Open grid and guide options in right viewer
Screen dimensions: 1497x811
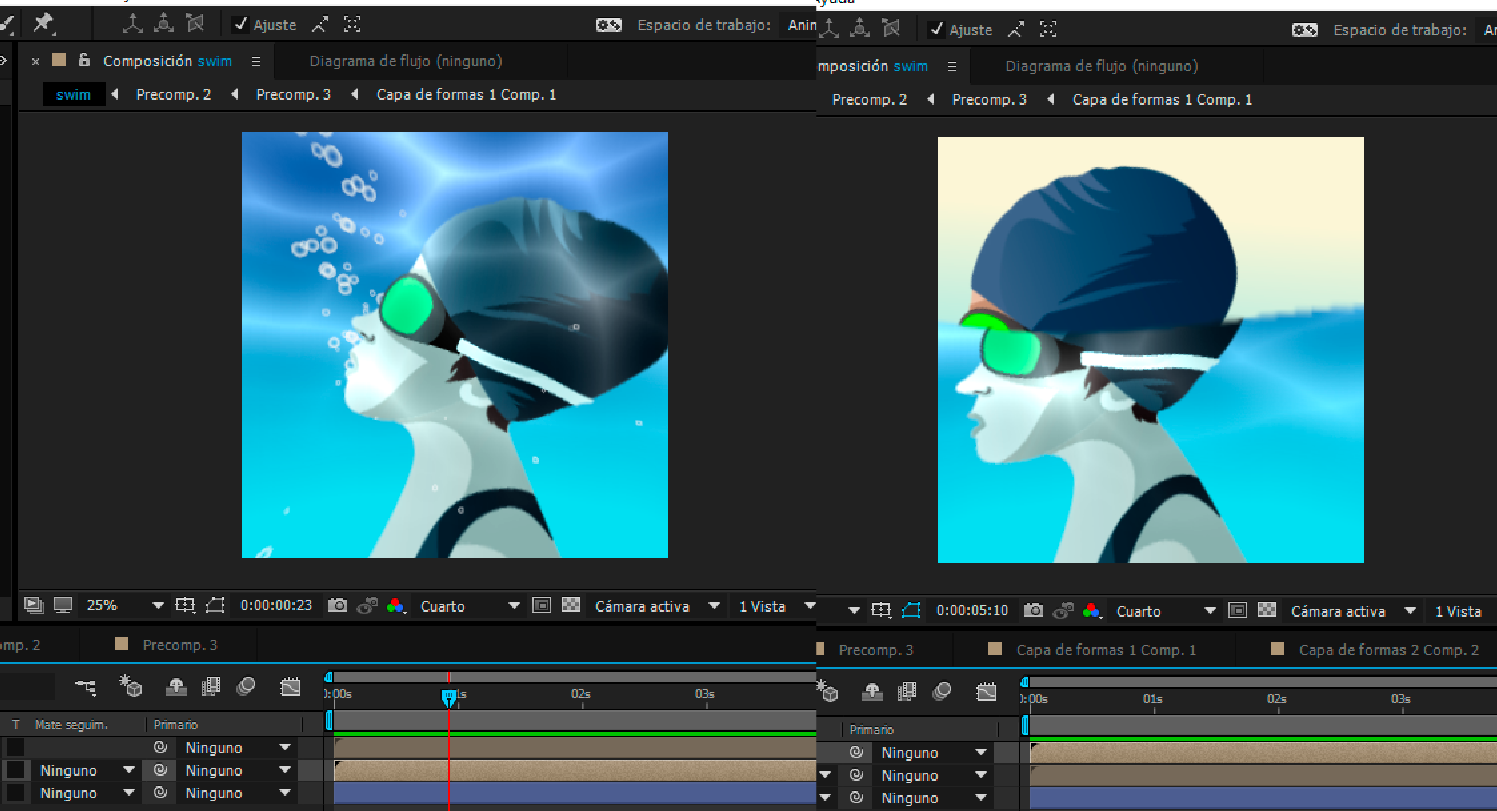tap(881, 610)
